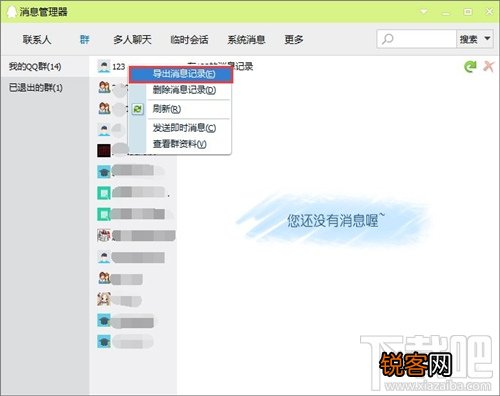Click the red house group photo avatar

104,235
